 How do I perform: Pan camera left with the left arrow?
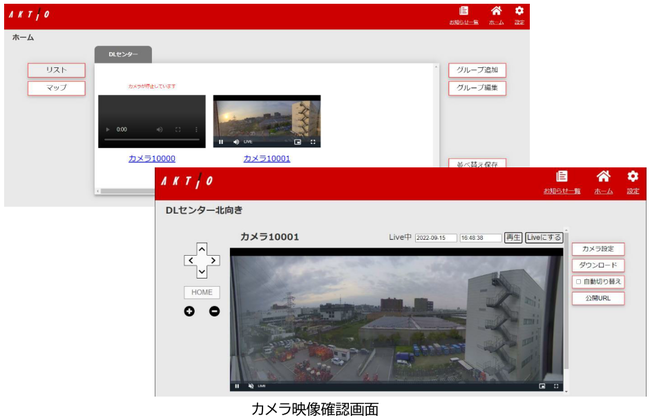[x=190, y=260]
